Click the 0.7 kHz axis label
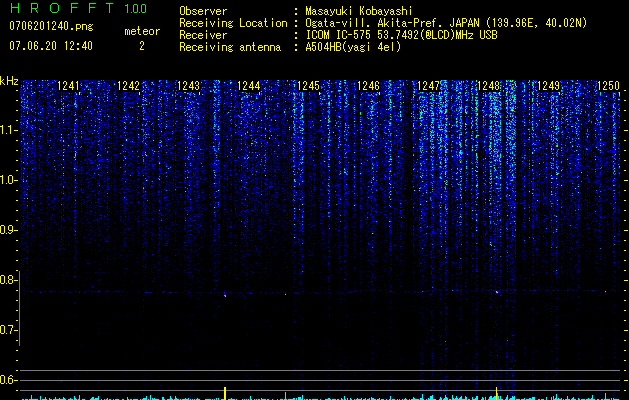629x400 pixels. pyautogui.click(x=8, y=330)
